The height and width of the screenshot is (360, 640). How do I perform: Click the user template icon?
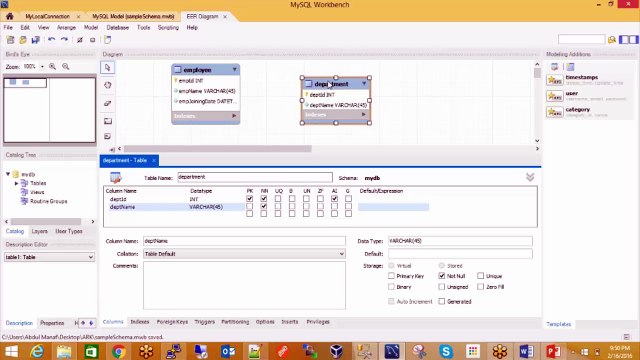click(x=555, y=96)
